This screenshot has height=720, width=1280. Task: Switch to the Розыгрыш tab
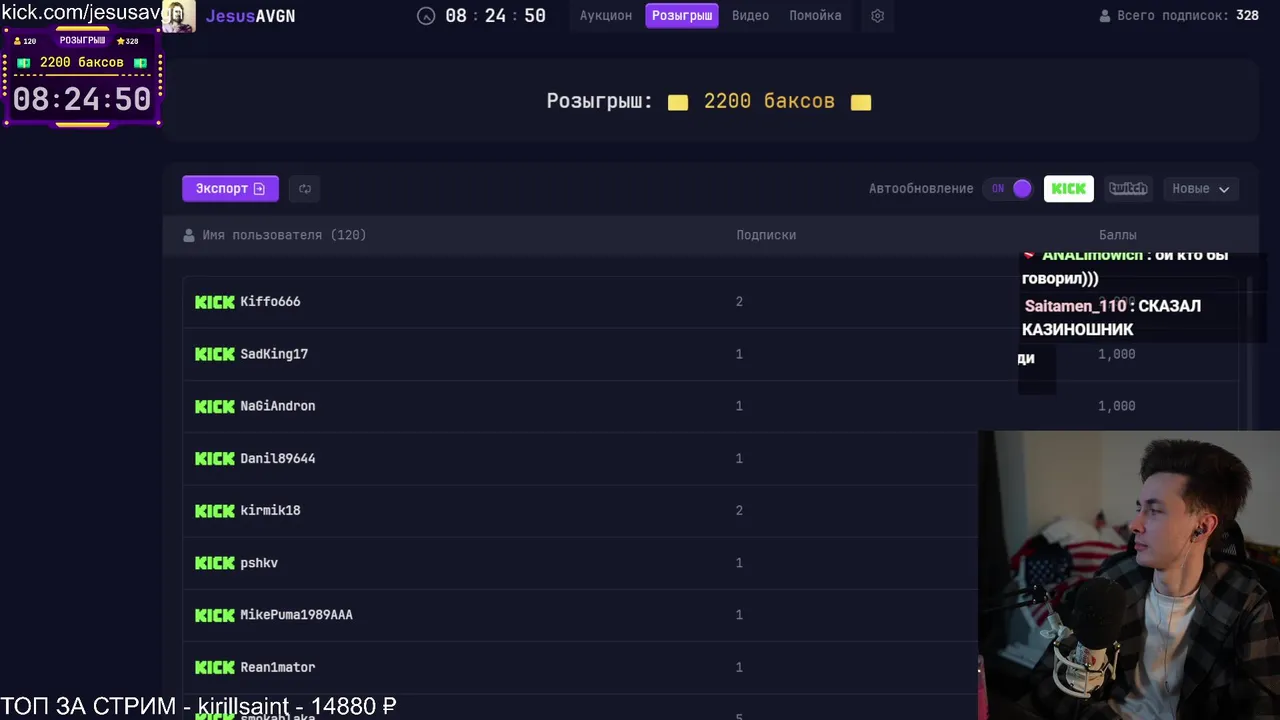click(x=682, y=16)
